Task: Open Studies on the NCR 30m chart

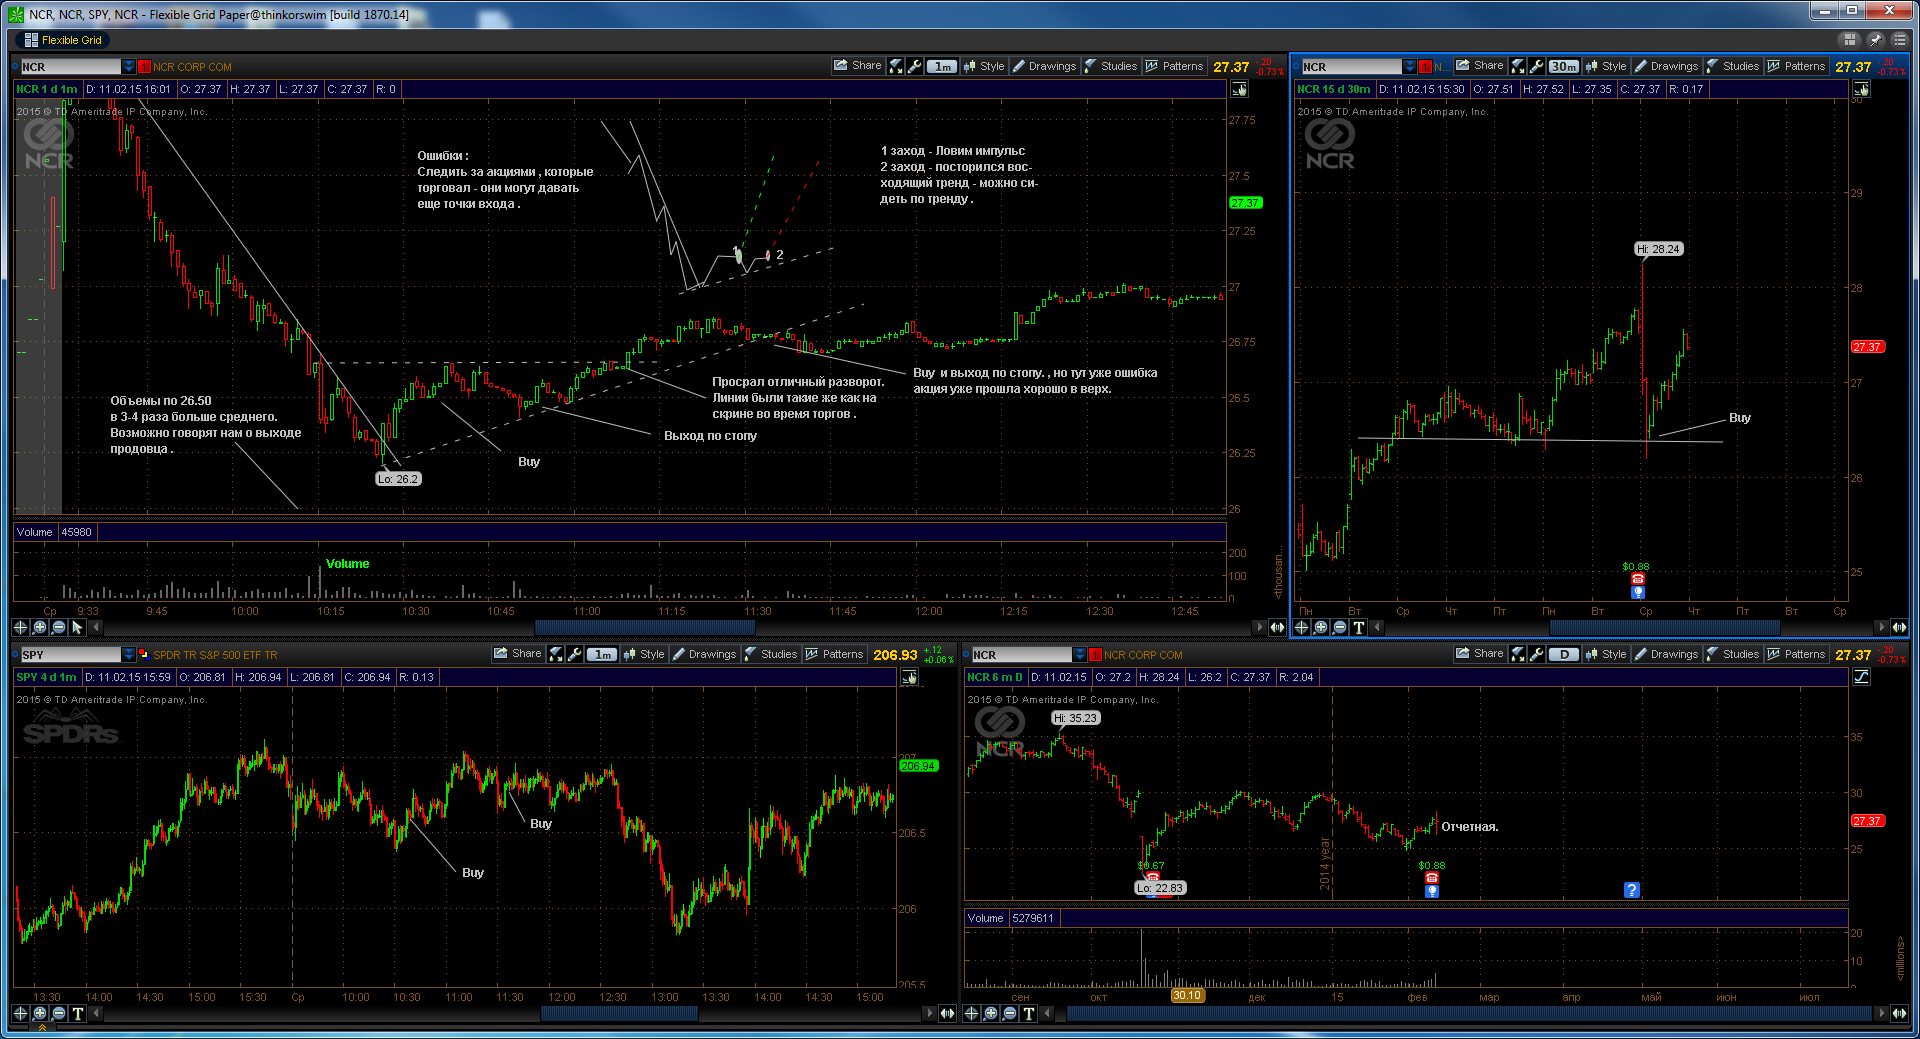Action: point(1733,66)
